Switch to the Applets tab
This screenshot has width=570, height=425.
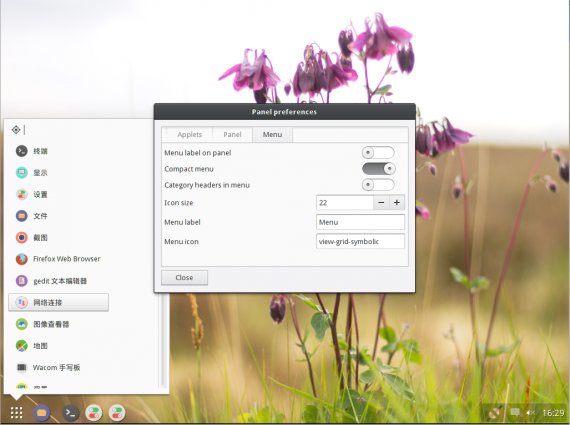(189, 135)
